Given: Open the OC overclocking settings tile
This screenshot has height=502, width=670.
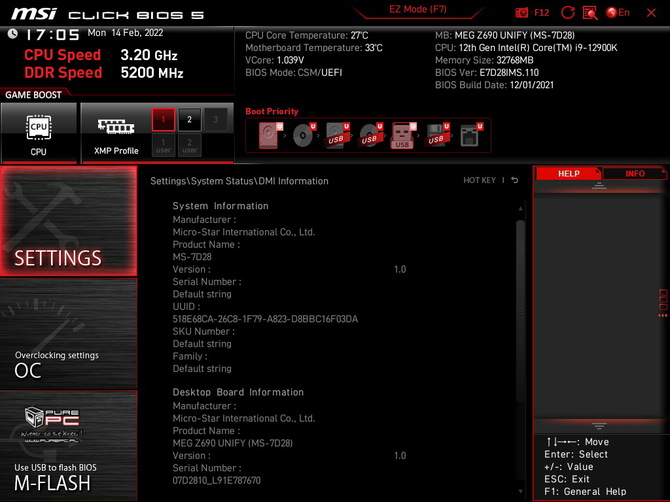Looking at the screenshot, I should point(68,334).
